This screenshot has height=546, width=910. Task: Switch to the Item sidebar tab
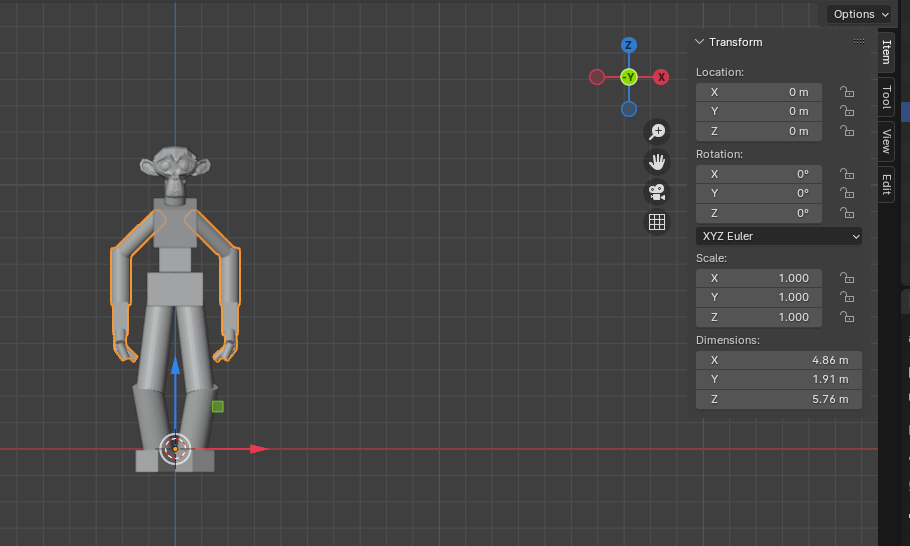tap(886, 52)
